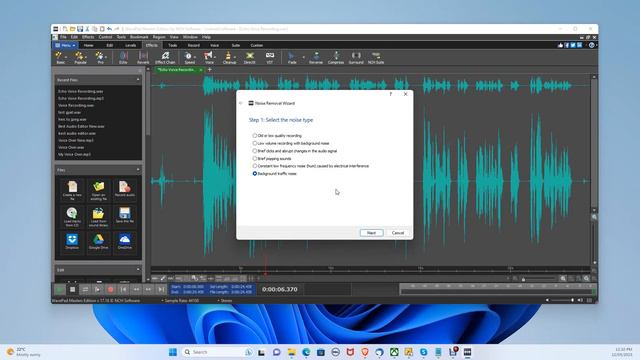This screenshot has height=360, width=640.
Task: Collapse the Recent Files panel
Action: [138, 80]
